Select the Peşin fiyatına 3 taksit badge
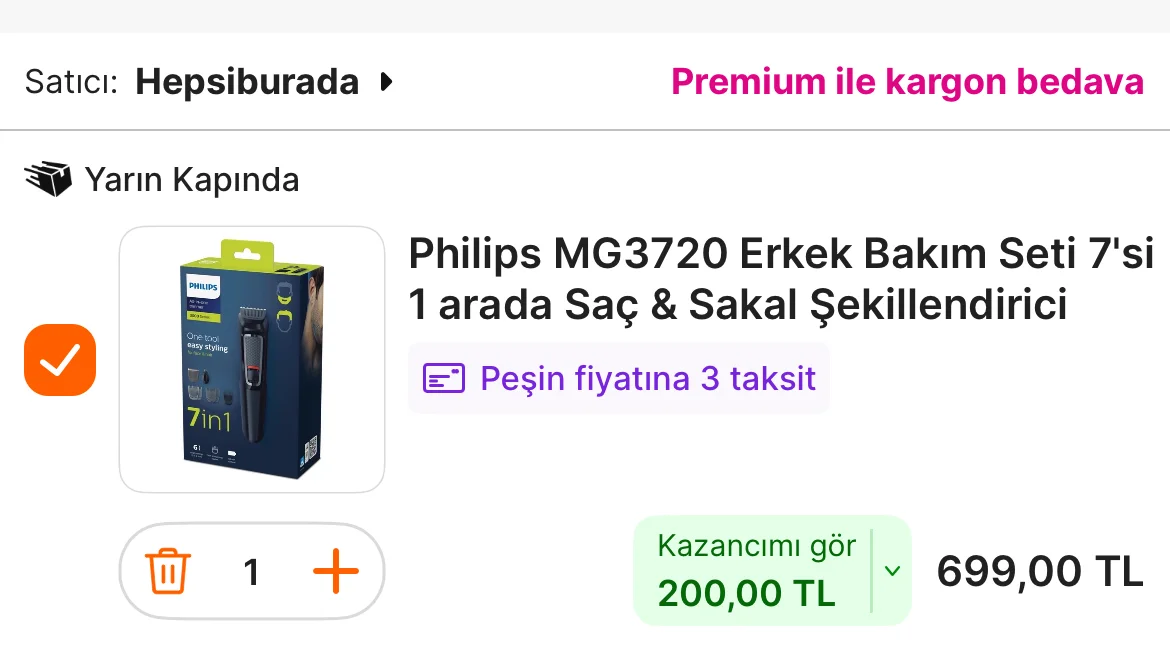Viewport: 1170px width, 666px height. 619,378
